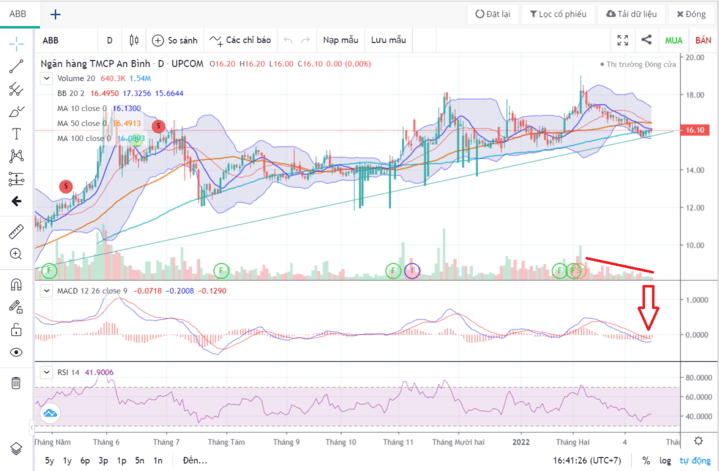719x471 pixels.
Task: Open the chart patterns tool
Action: pyautogui.click(x=16, y=156)
